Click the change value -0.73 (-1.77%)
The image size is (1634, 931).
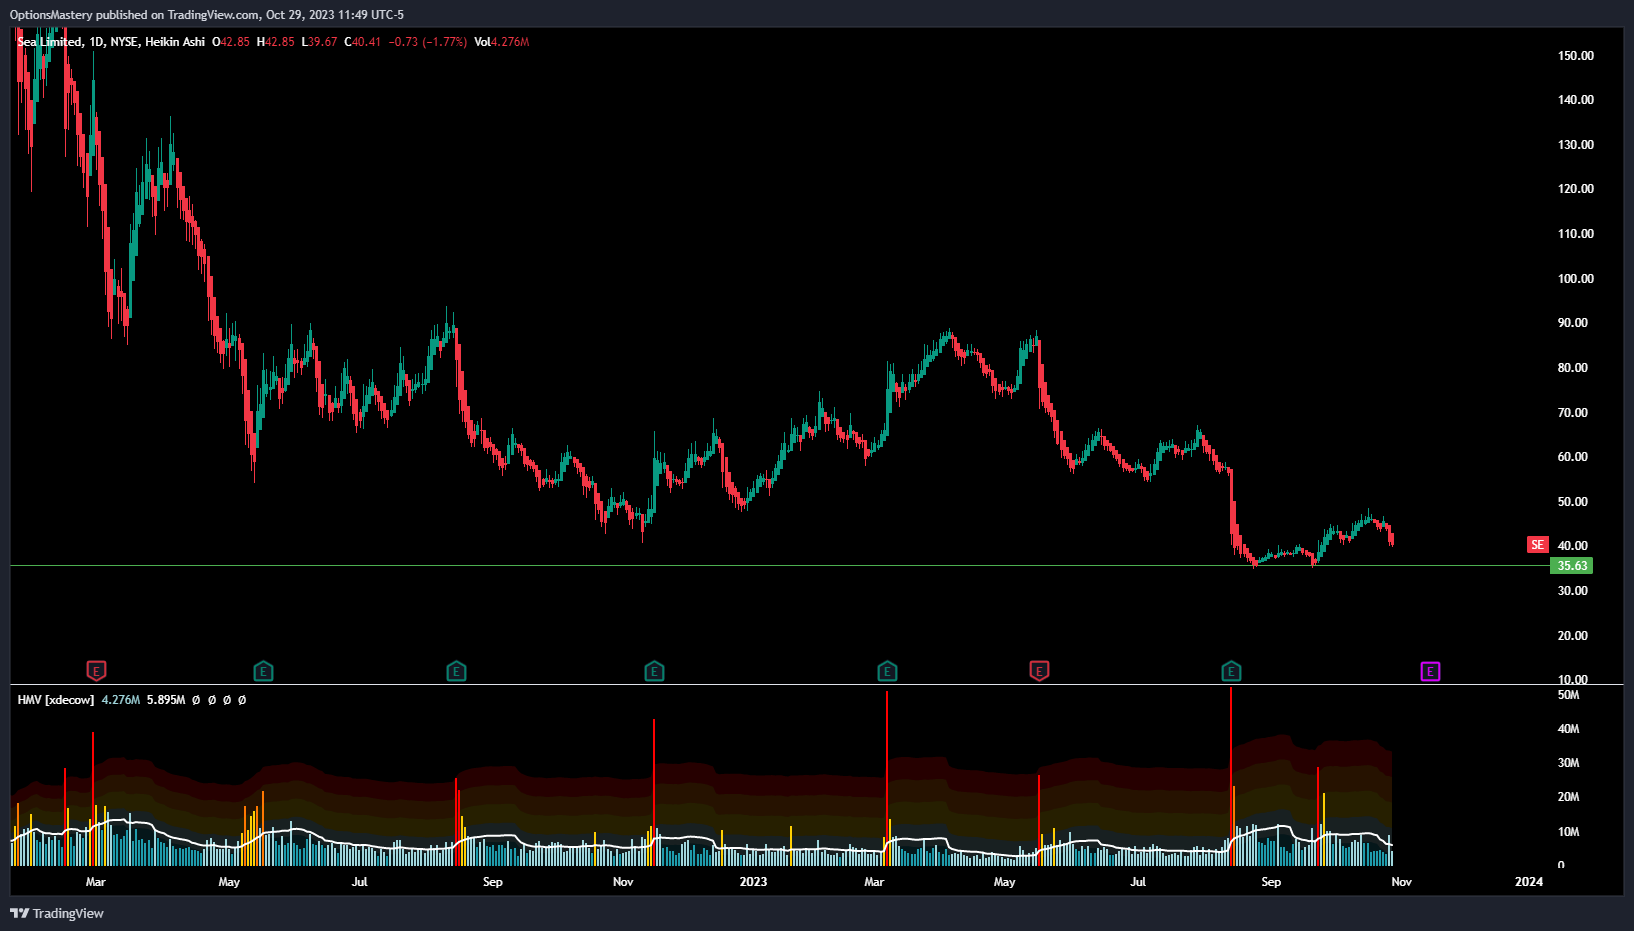click(428, 42)
